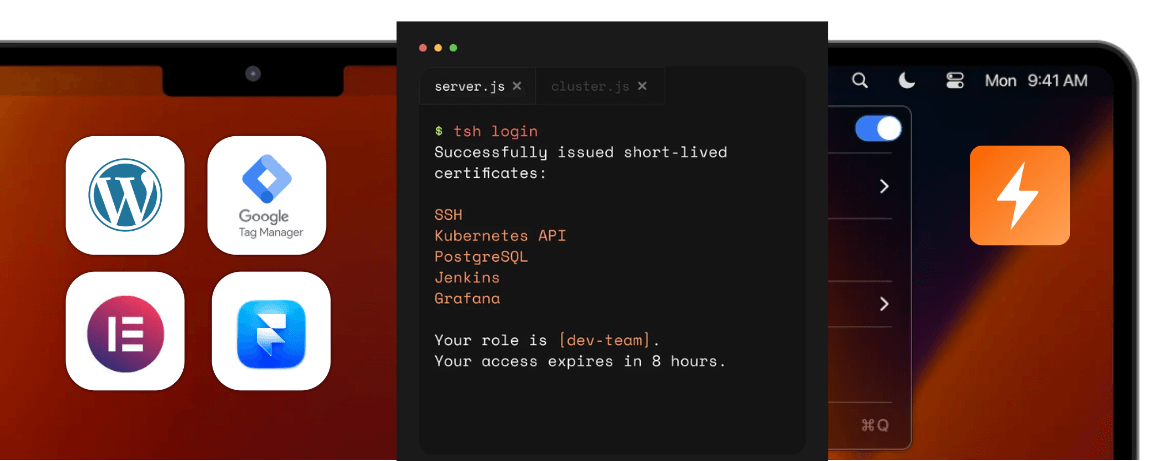
Task: Expand the upper chevron row in panel
Action: 884,187
